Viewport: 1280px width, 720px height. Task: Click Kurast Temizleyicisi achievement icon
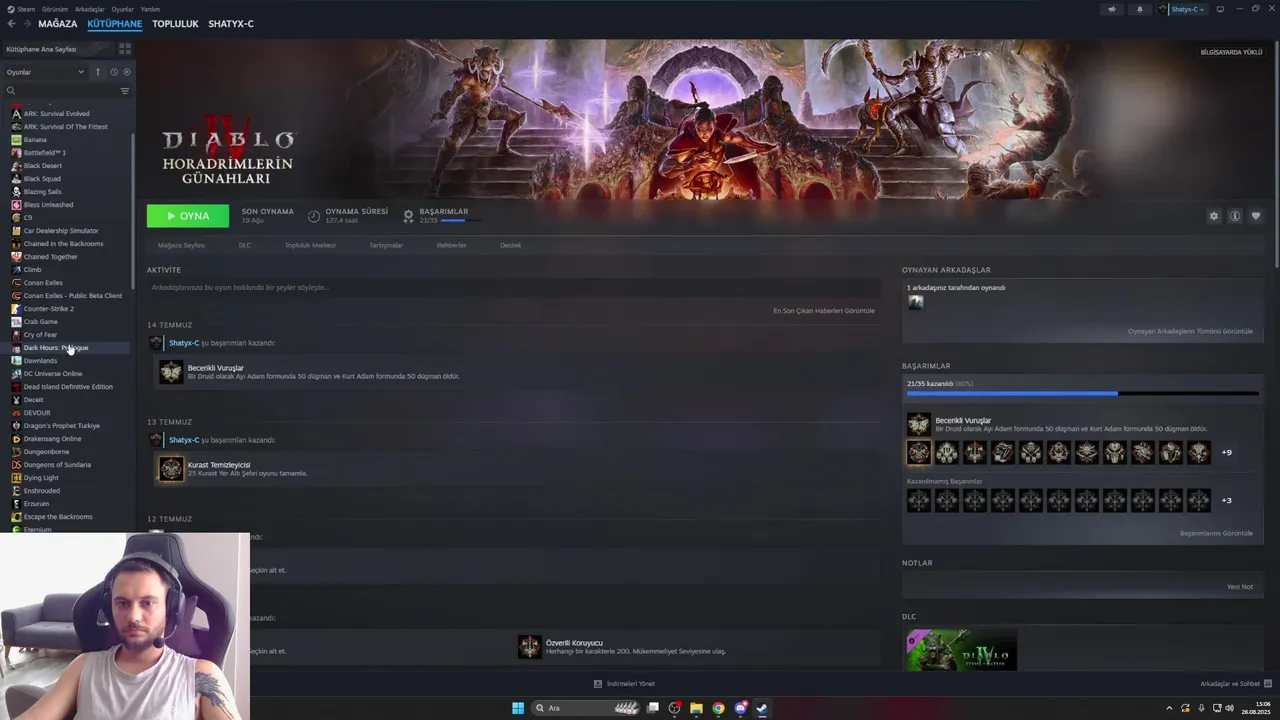[171, 469]
